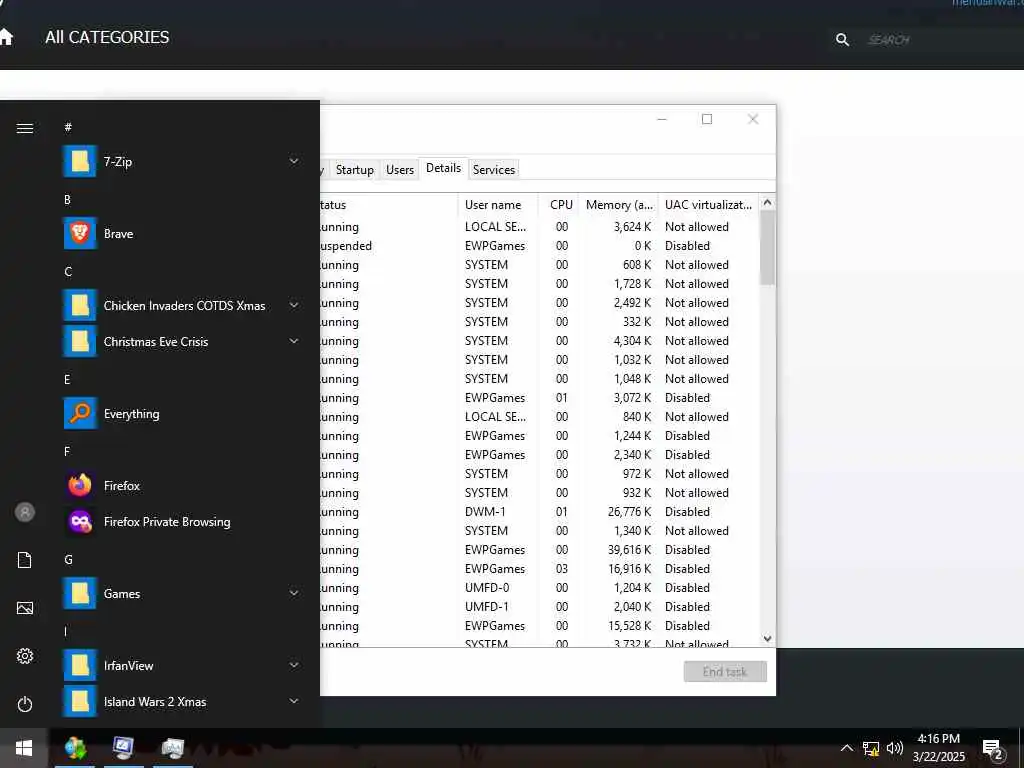Image resolution: width=1024 pixels, height=768 pixels.
Task: Select the row with 16,916 K memory
Action: (539, 569)
